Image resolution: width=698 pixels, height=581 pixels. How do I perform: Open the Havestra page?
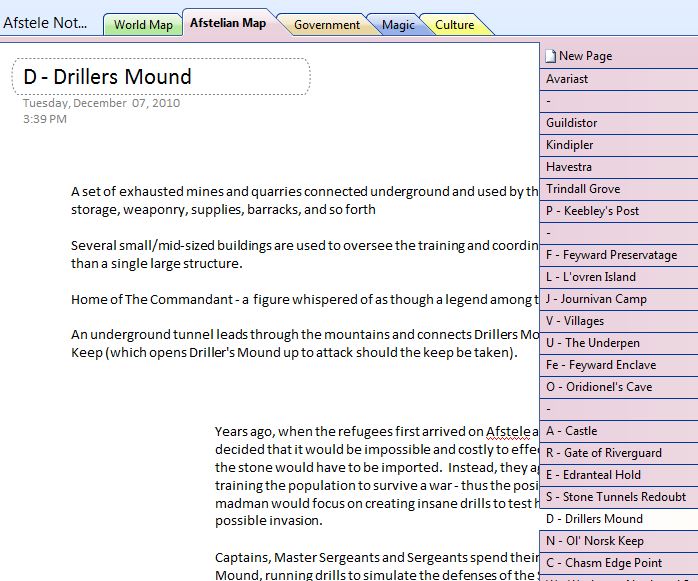click(x=619, y=167)
